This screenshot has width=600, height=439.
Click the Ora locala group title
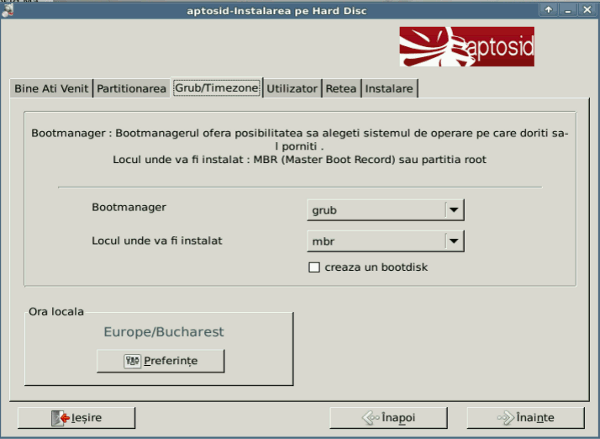(x=56, y=312)
